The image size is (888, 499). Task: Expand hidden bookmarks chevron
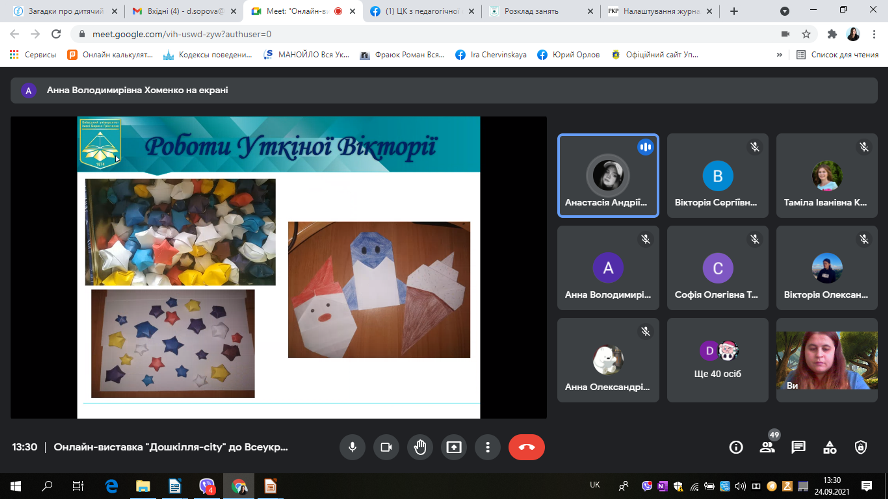pyautogui.click(x=779, y=55)
